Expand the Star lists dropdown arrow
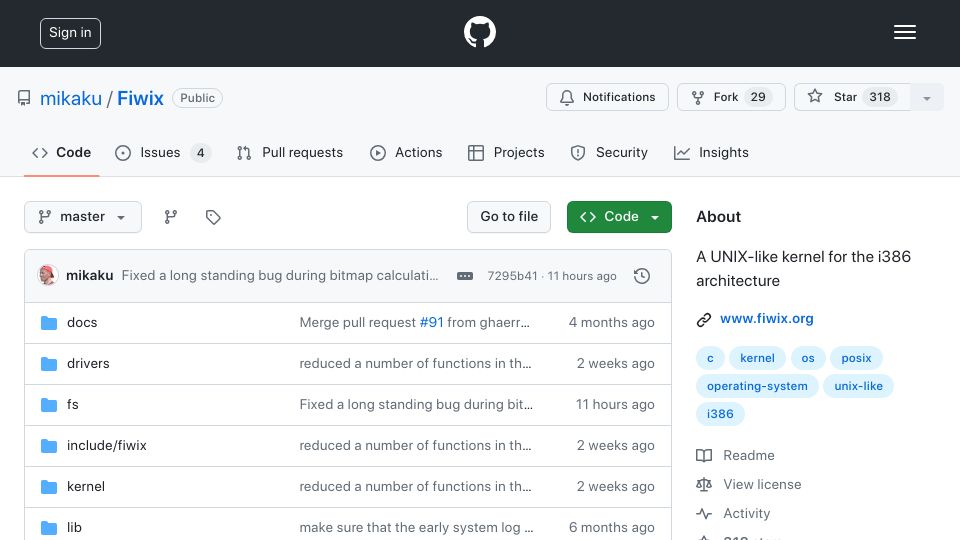The image size is (960, 540). click(x=927, y=97)
